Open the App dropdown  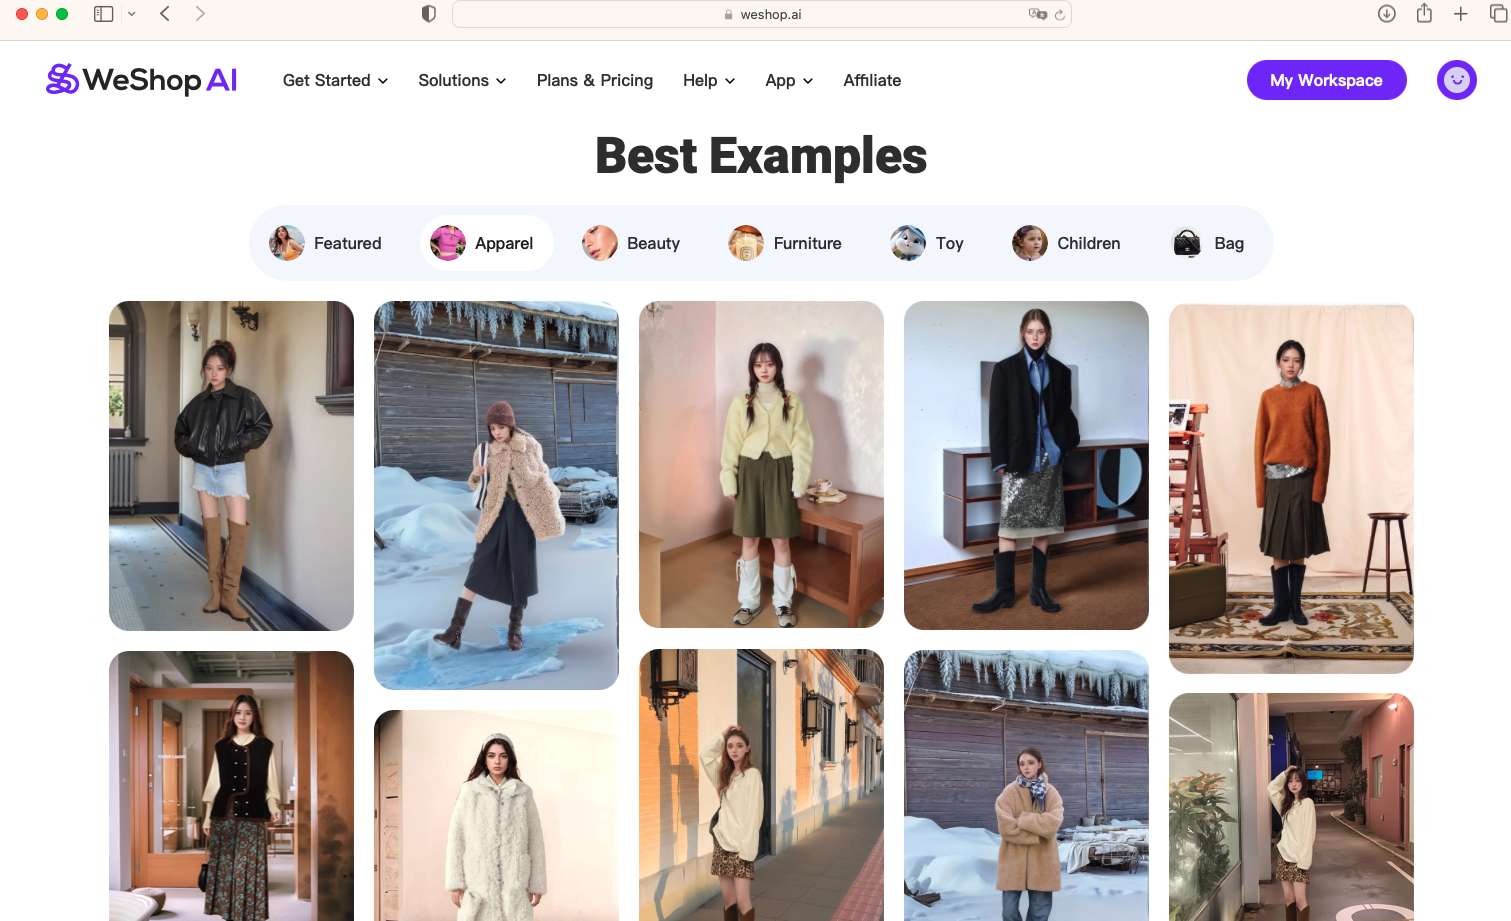click(788, 80)
